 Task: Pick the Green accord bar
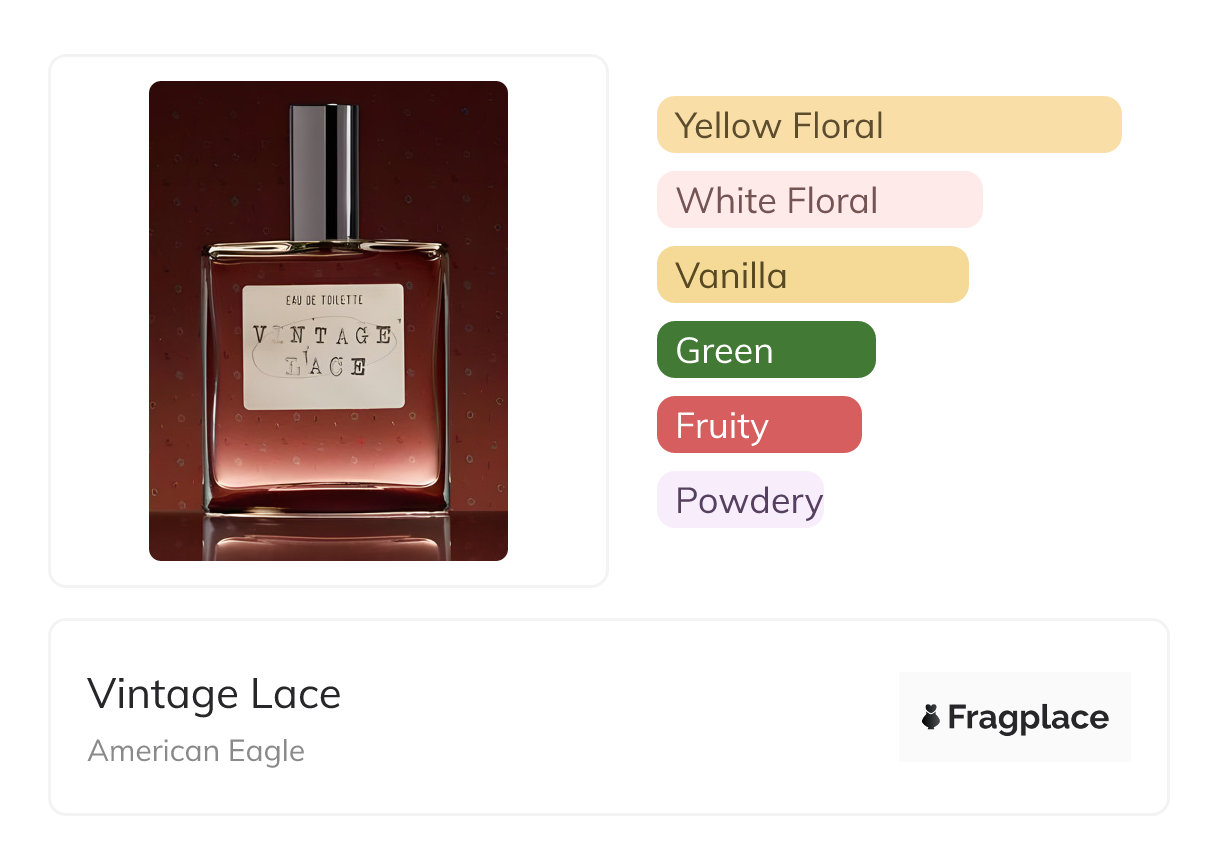tap(766, 350)
